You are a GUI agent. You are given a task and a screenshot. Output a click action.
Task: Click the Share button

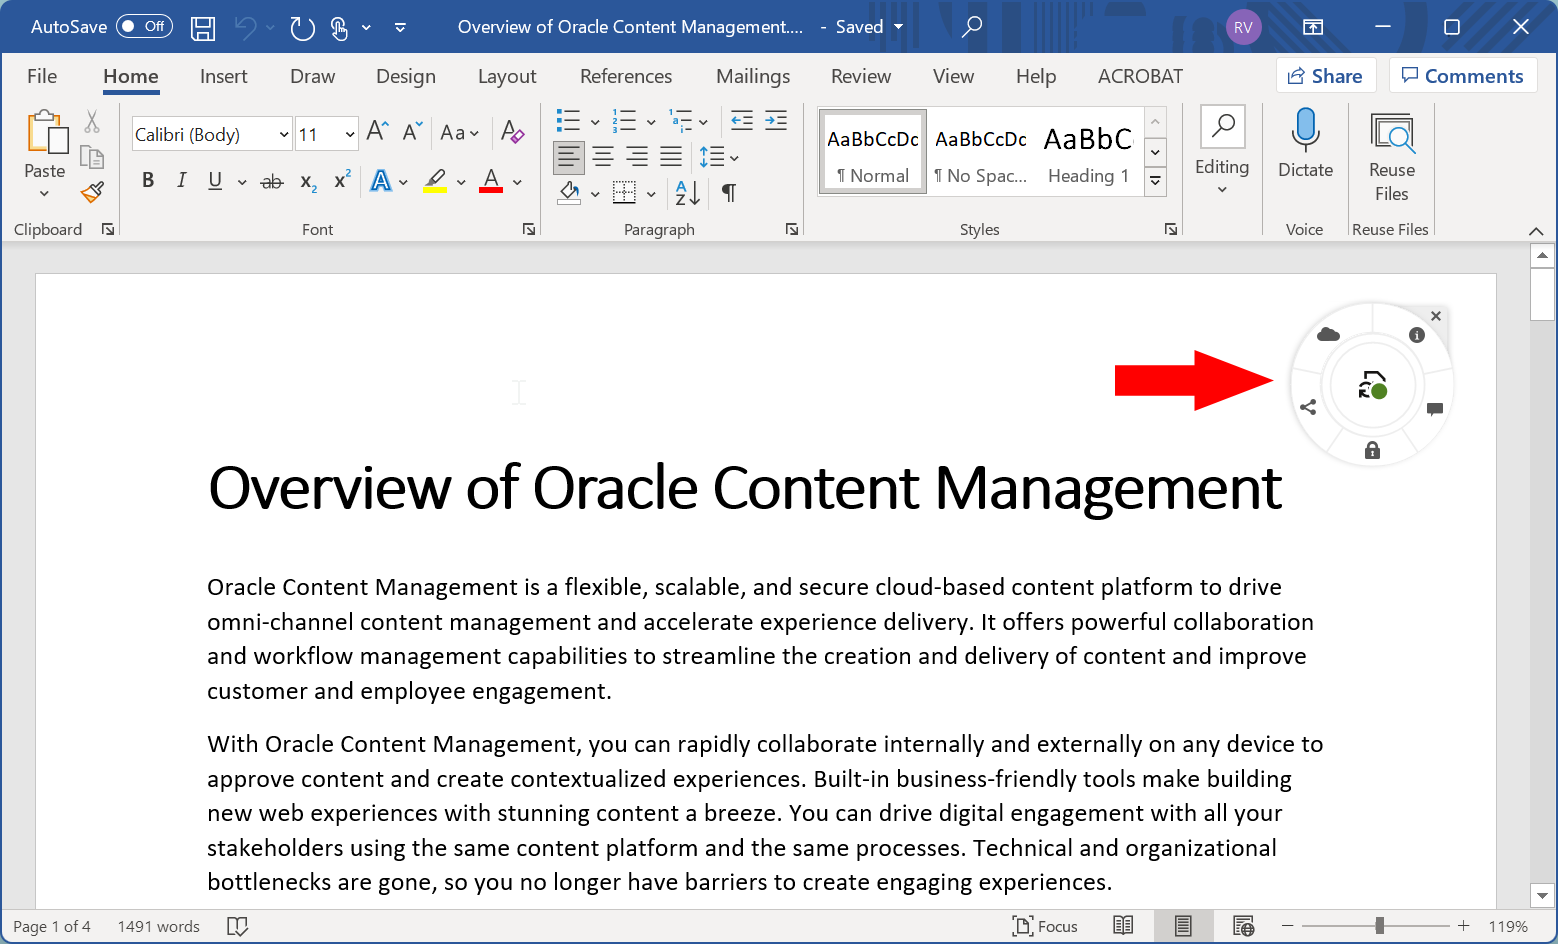point(1325,76)
